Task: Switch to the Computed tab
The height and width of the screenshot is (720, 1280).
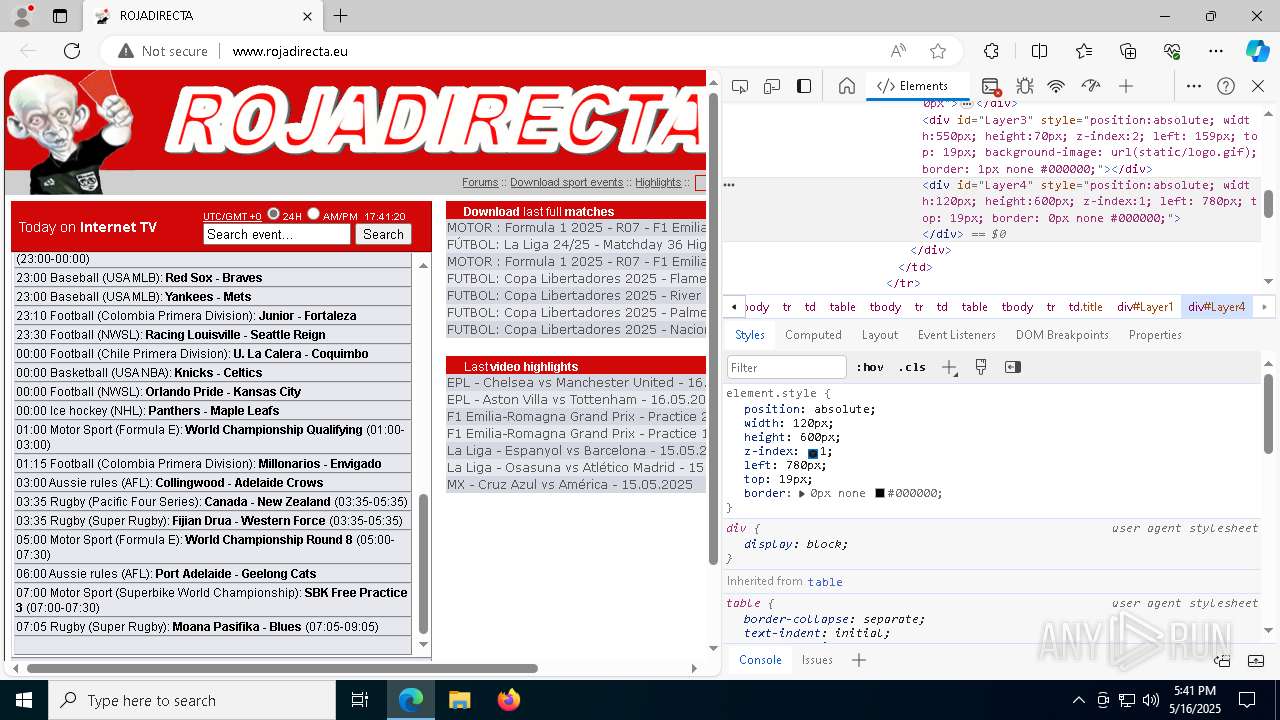Action: (x=813, y=335)
